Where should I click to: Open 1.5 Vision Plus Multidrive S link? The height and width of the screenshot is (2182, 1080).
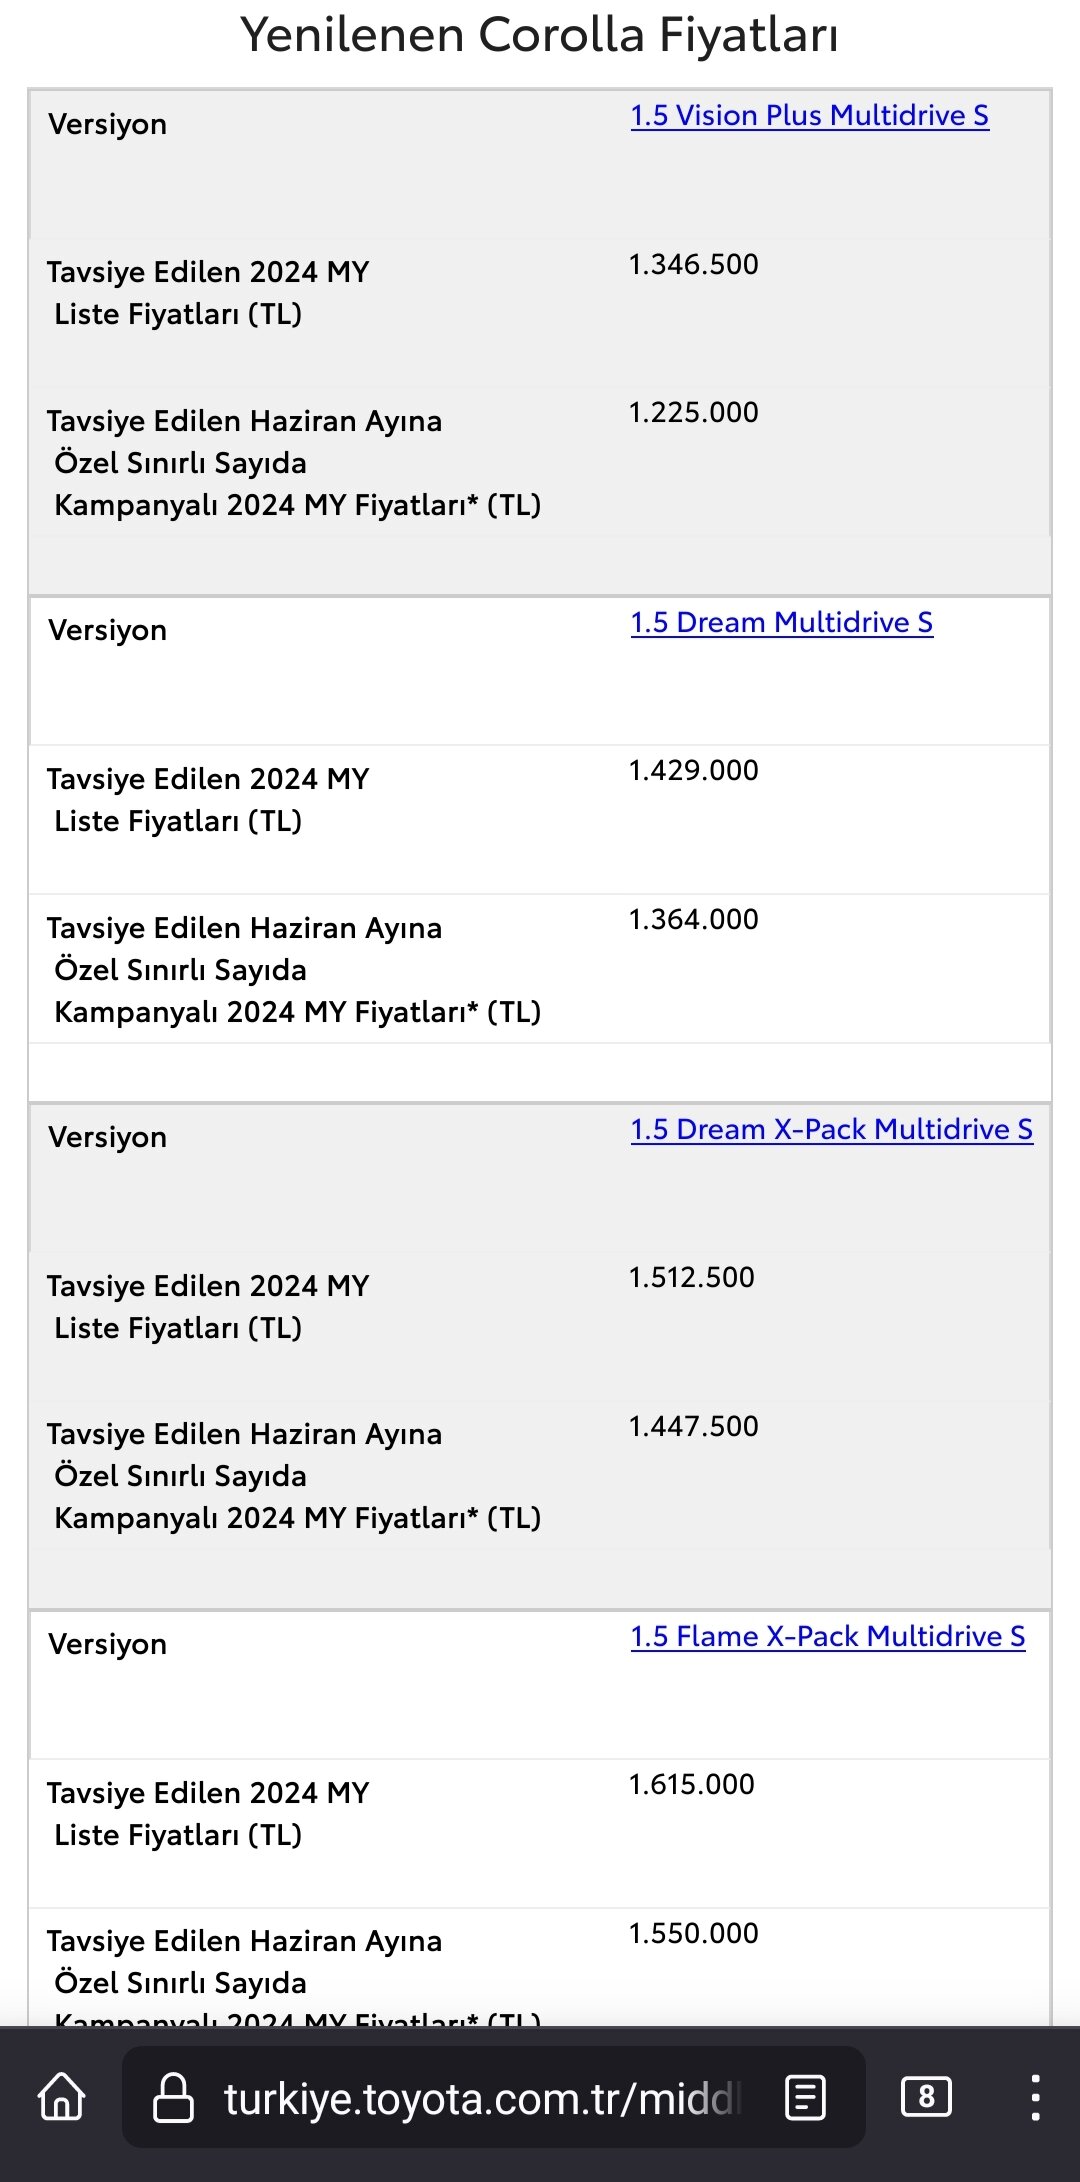click(810, 116)
